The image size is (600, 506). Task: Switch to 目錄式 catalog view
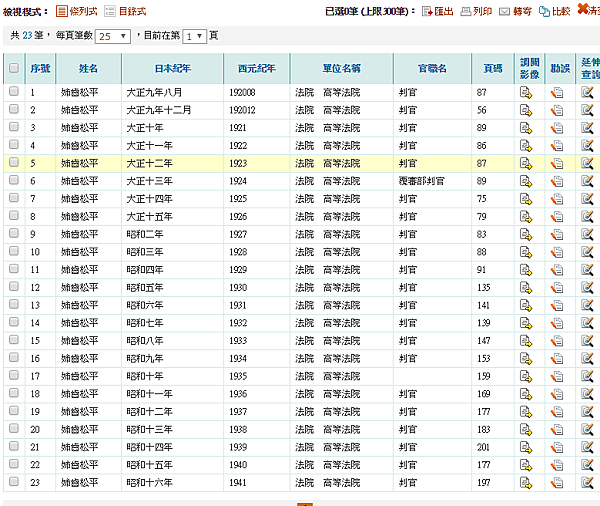[132, 11]
